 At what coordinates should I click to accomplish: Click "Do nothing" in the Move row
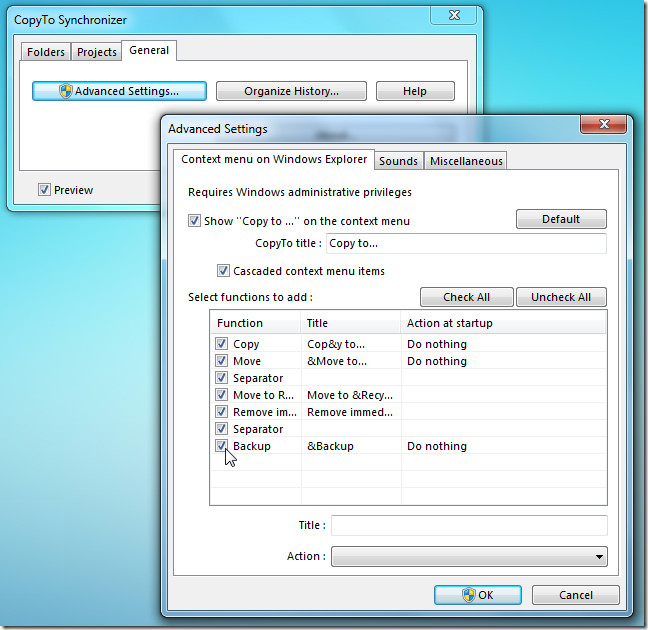click(437, 361)
